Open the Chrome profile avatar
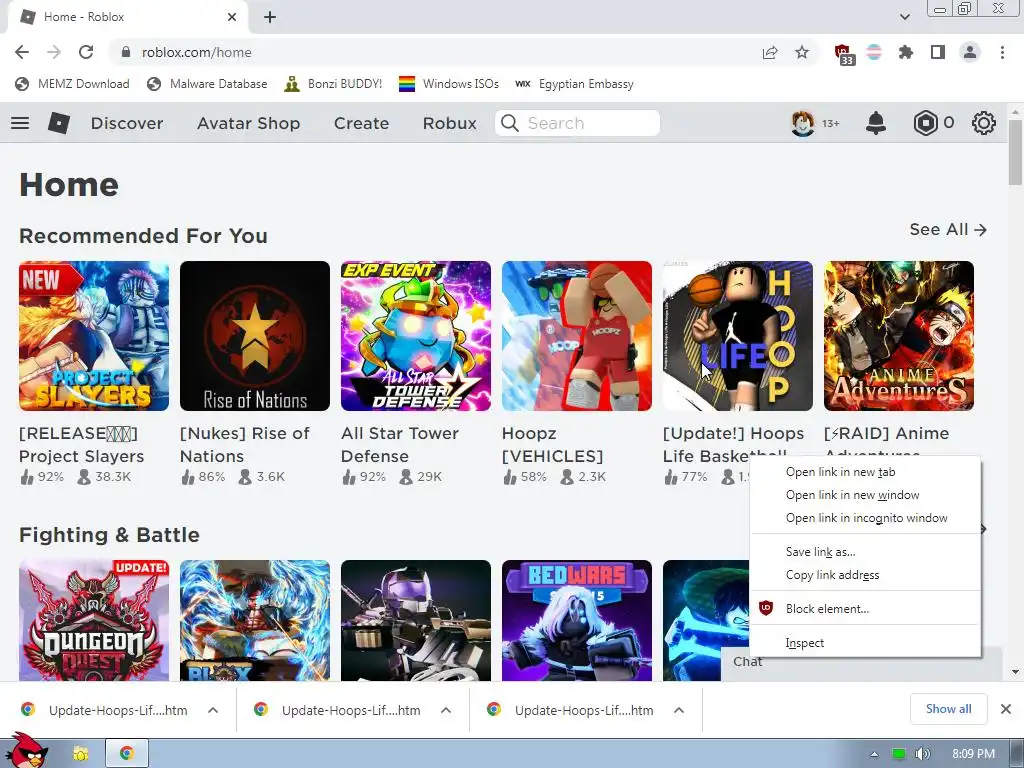This screenshot has width=1024, height=768. pos(970,52)
